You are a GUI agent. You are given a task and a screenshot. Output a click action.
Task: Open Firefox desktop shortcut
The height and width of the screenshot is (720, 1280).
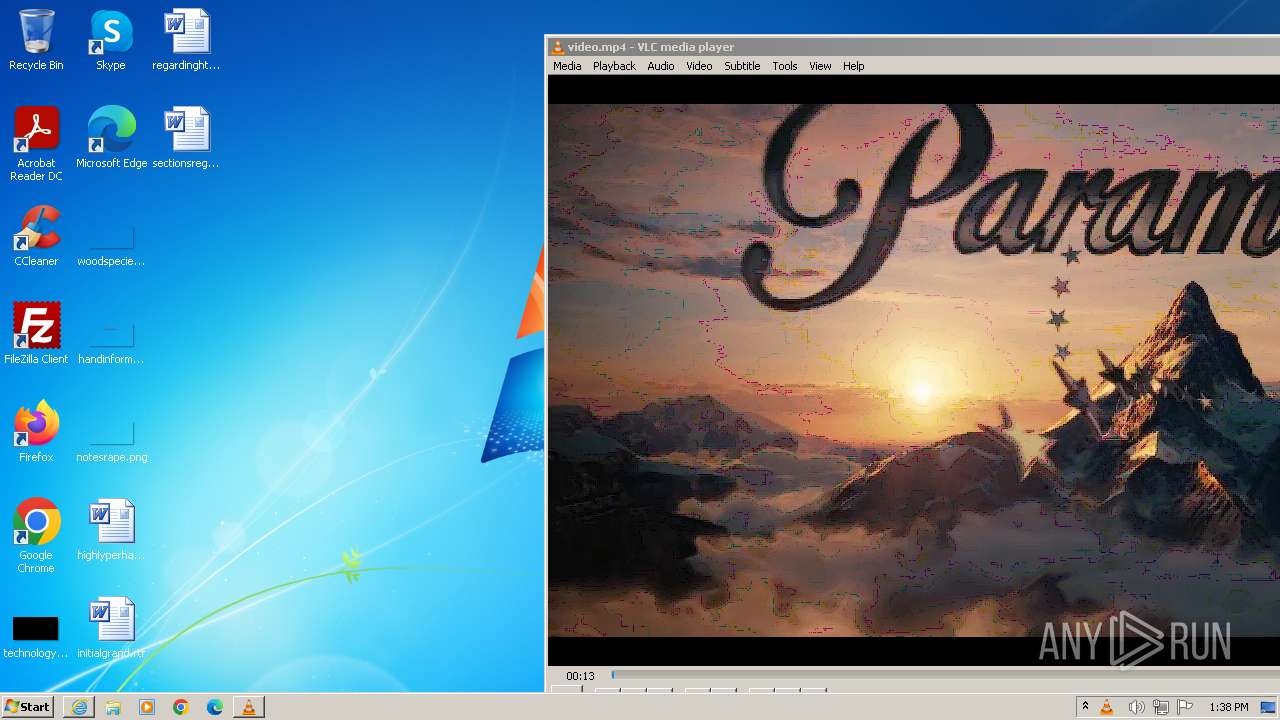(x=36, y=432)
